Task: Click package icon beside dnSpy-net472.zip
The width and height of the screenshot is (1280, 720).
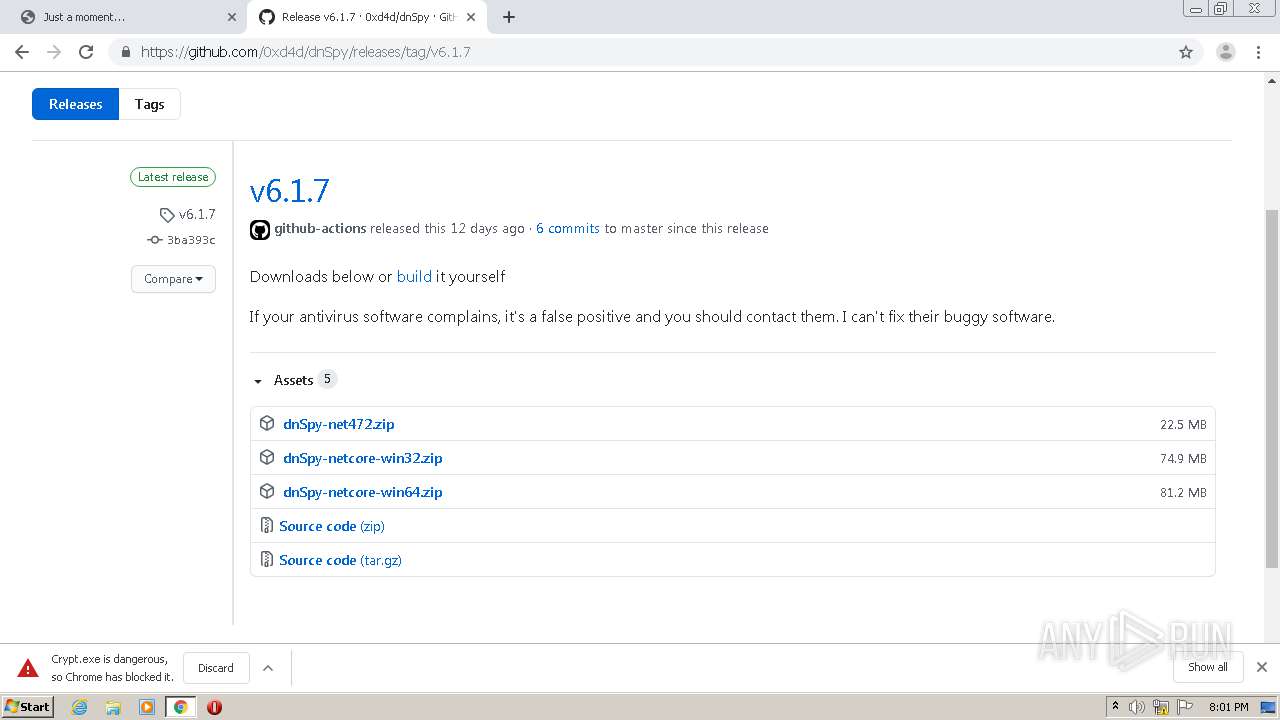Action: pos(267,423)
